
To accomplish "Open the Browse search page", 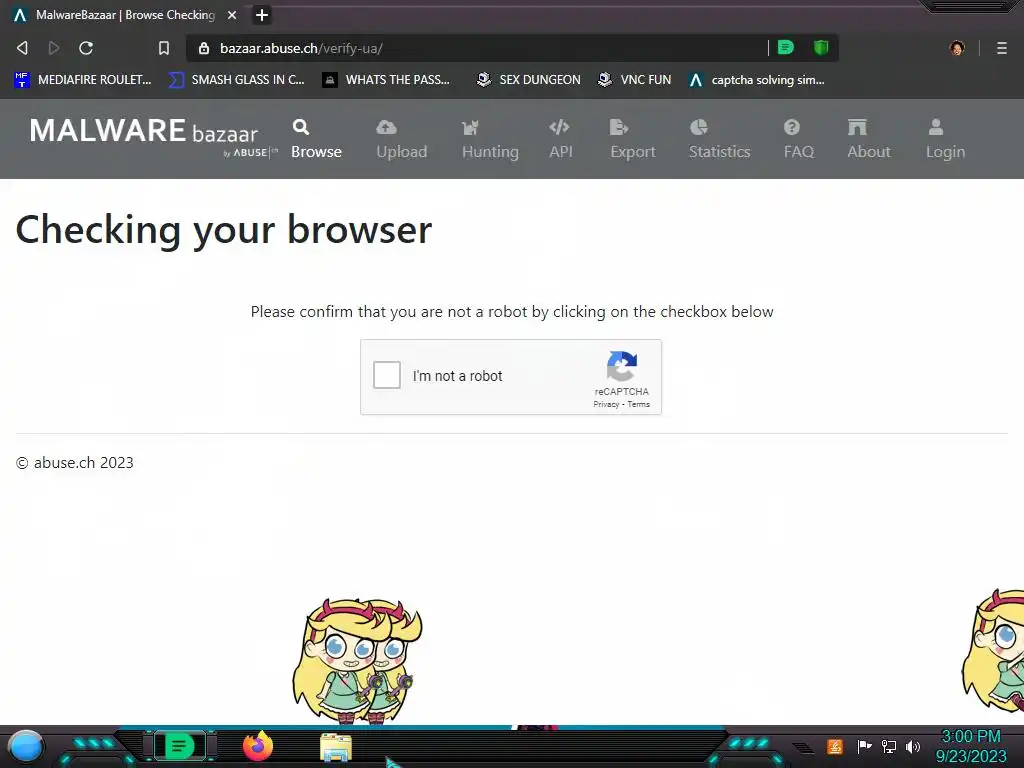I will [x=316, y=139].
